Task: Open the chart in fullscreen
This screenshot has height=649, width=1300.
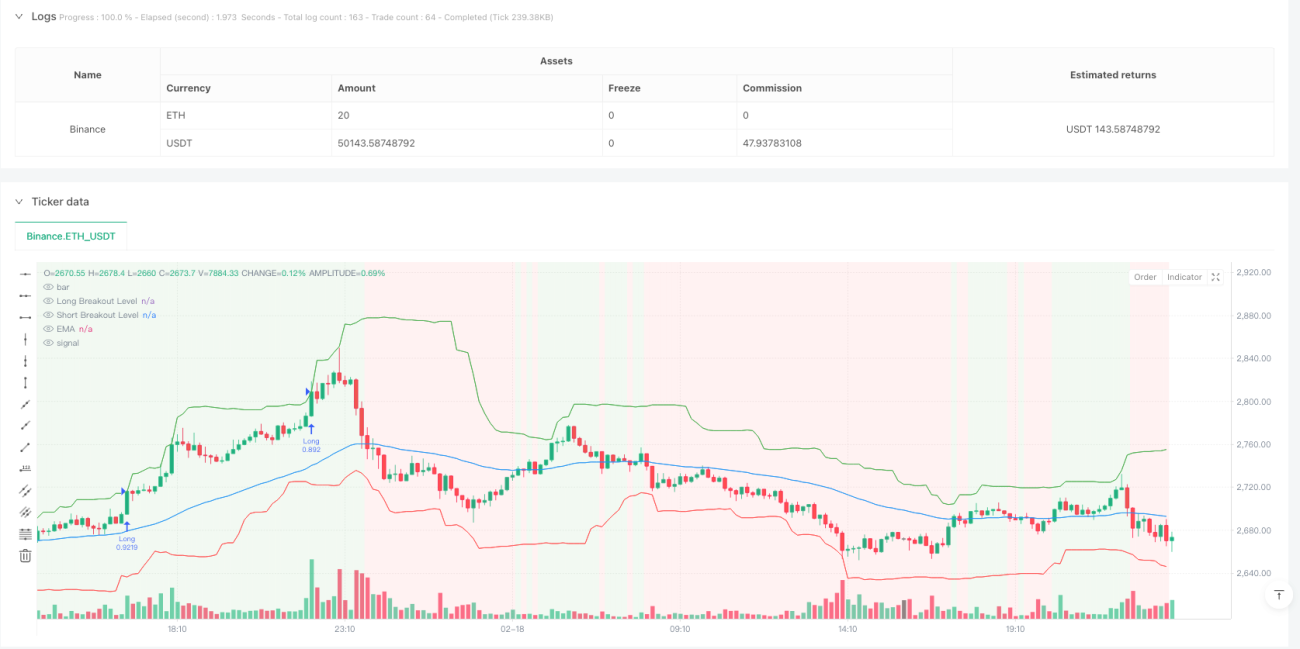Action: click(1216, 277)
